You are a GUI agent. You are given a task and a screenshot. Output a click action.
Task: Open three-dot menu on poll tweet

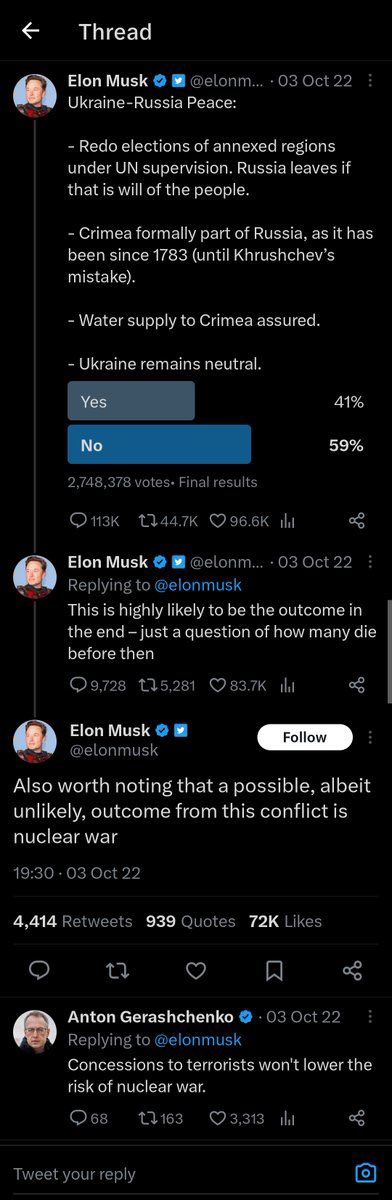click(371, 82)
